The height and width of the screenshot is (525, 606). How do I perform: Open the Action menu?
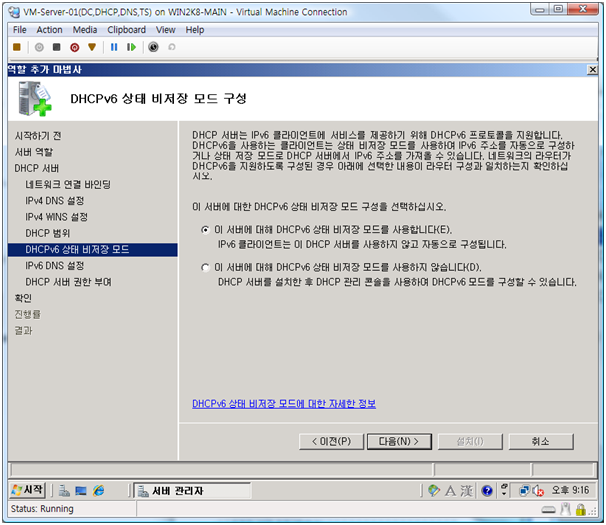49,30
